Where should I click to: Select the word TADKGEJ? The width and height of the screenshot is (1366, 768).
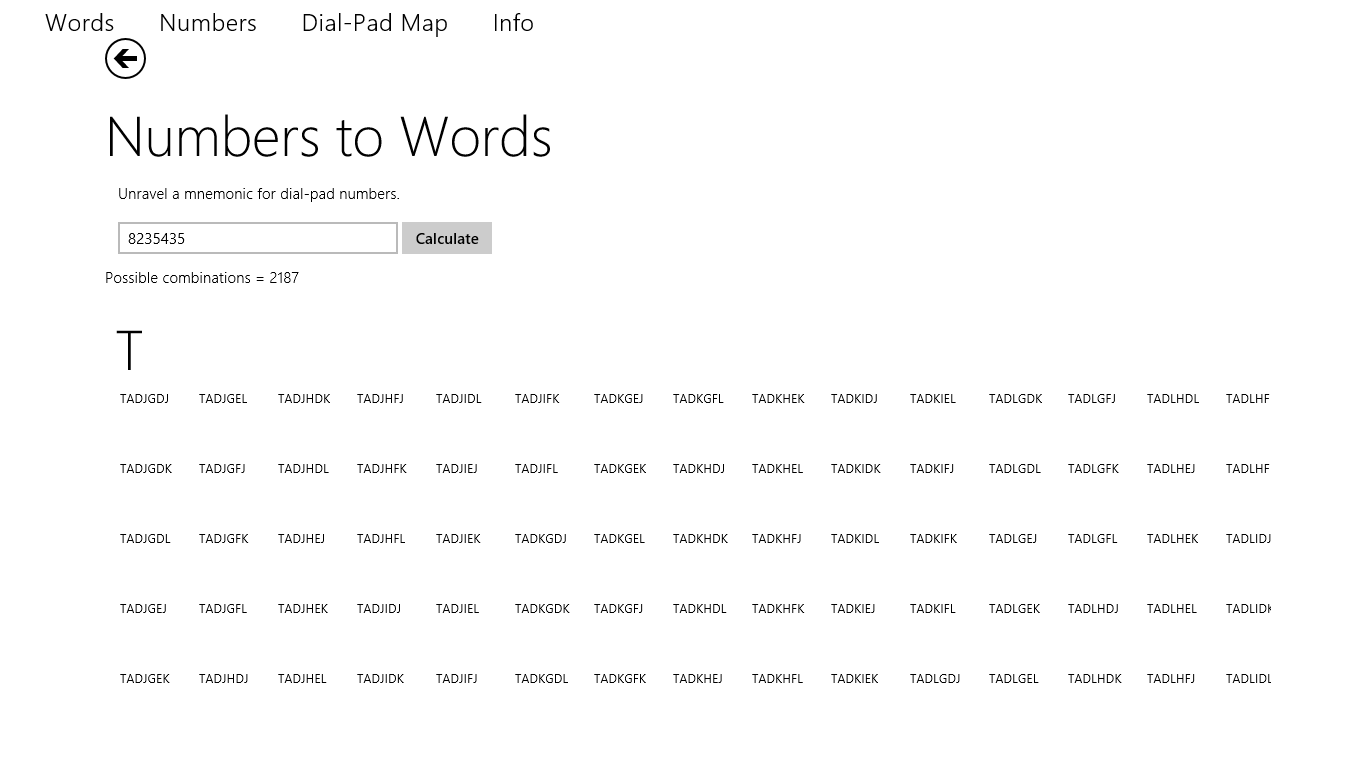coord(618,399)
